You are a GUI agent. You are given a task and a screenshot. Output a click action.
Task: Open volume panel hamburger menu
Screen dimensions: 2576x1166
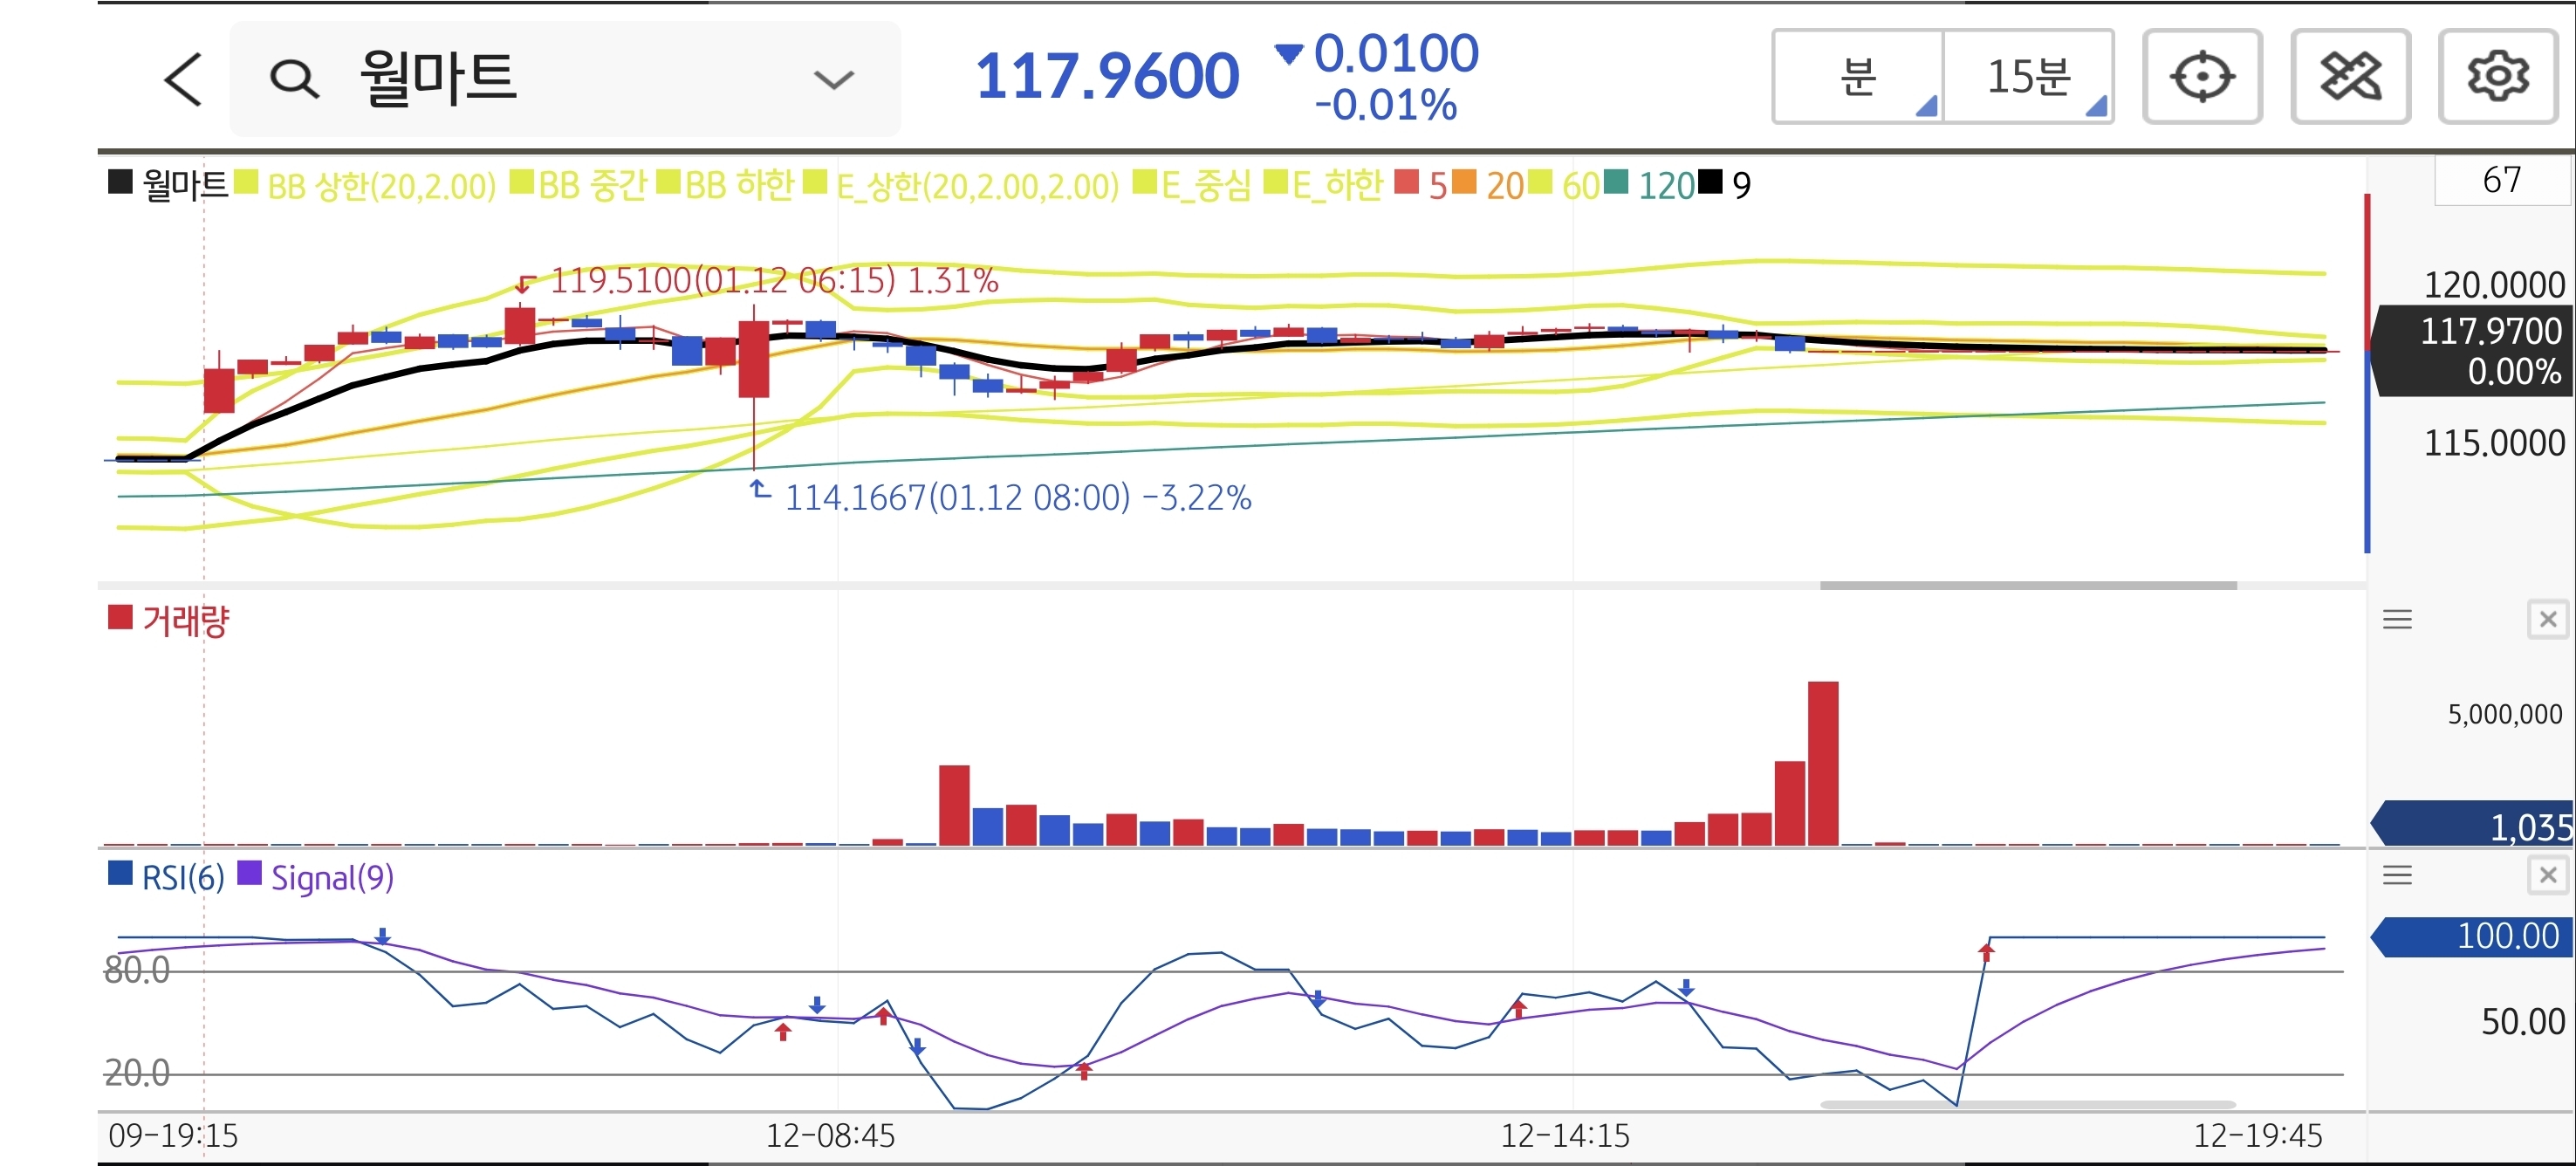2397,620
